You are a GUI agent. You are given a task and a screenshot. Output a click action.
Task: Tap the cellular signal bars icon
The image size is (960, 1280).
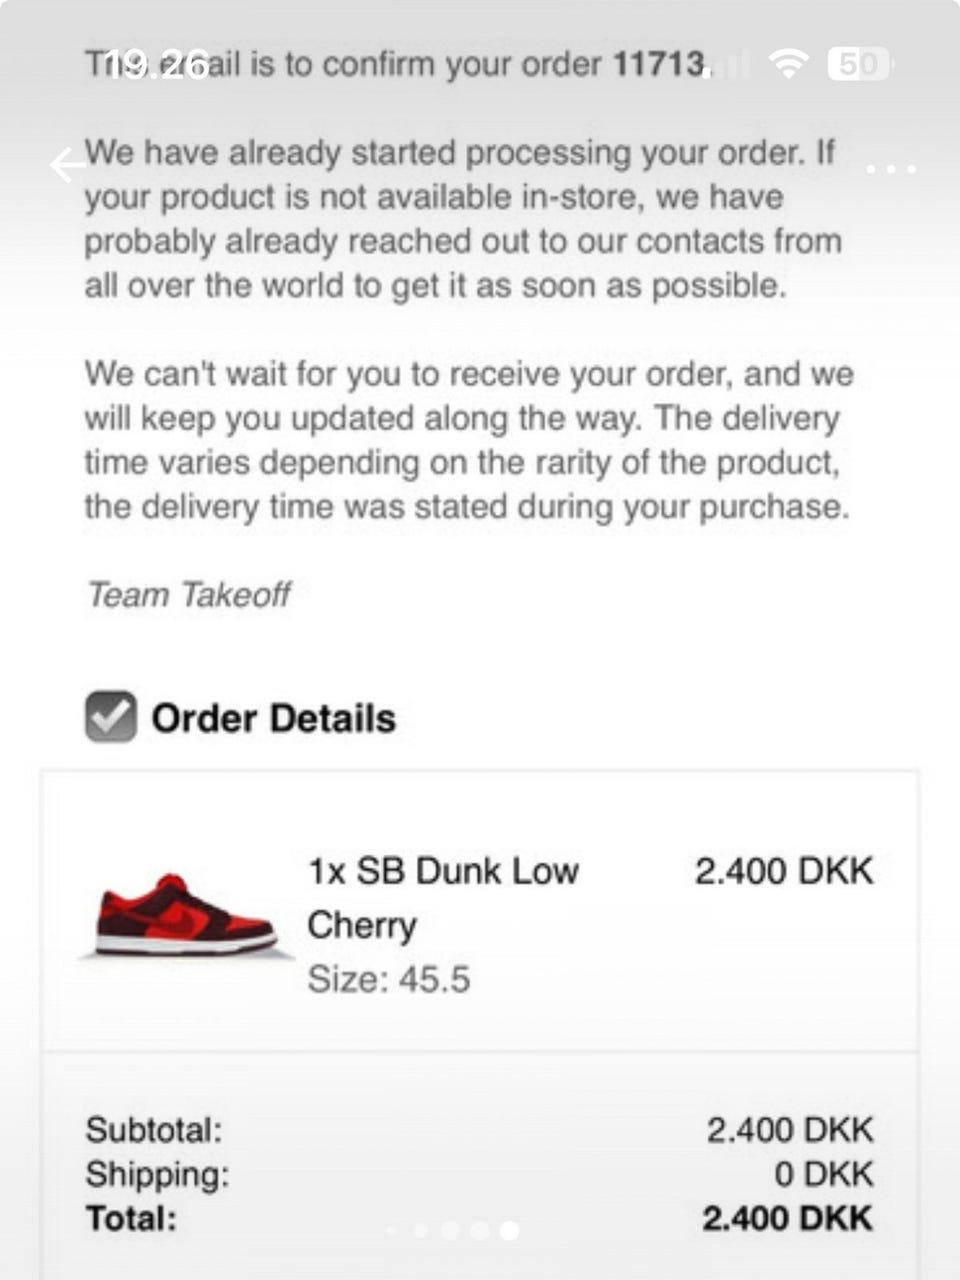coord(736,66)
